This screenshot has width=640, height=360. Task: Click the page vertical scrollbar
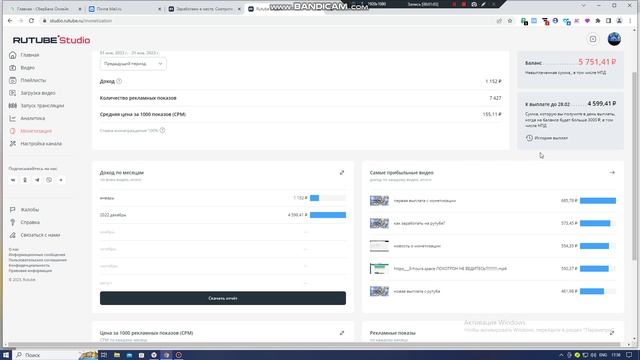pos(634,165)
